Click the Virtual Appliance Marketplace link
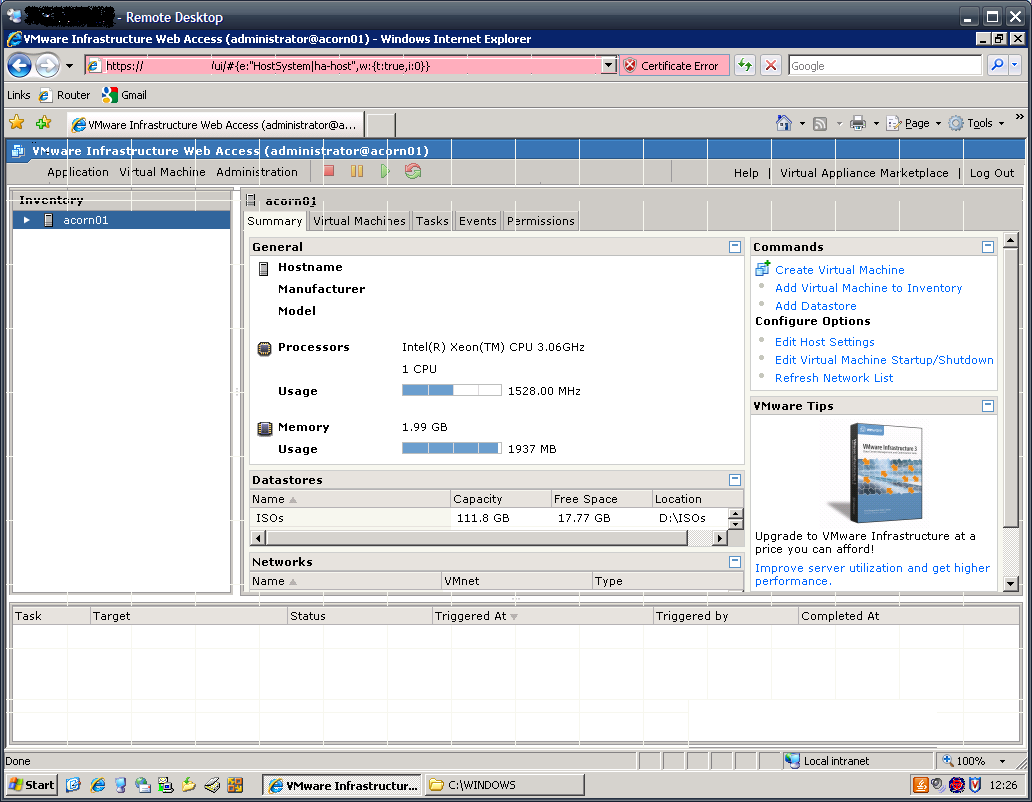The width and height of the screenshot is (1032, 802). (864, 173)
